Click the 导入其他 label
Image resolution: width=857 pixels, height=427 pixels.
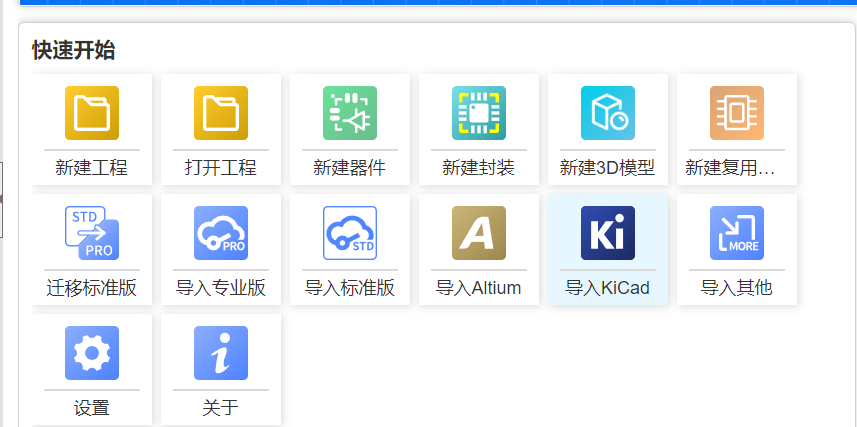click(x=737, y=288)
